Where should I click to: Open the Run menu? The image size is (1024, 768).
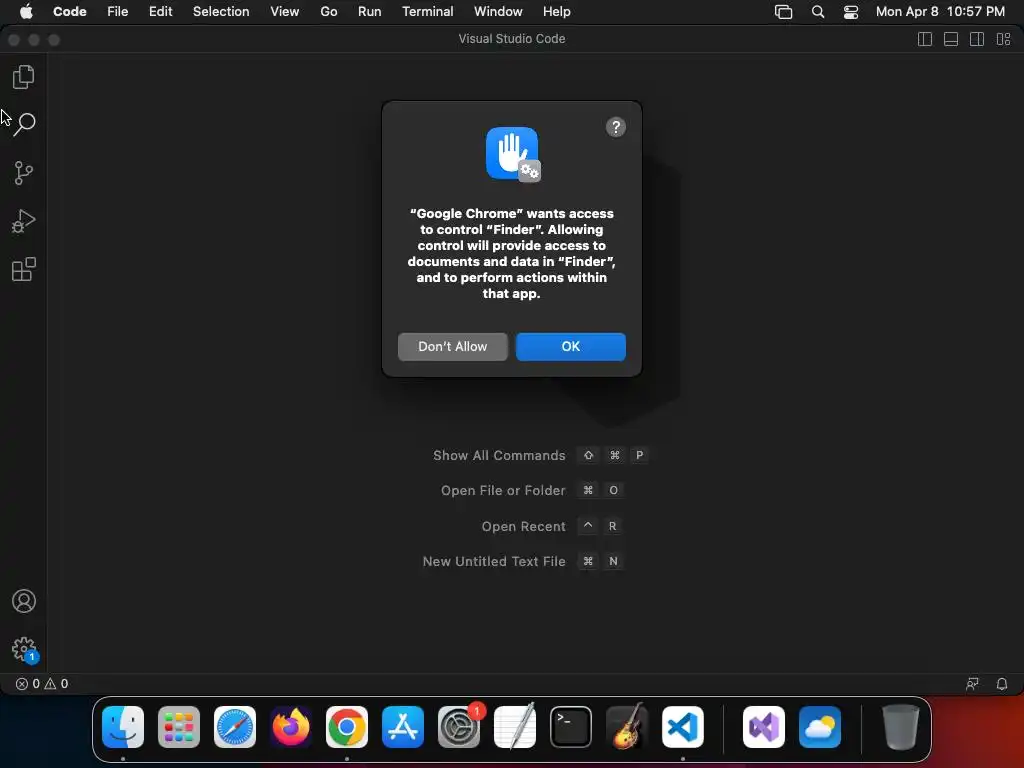click(x=370, y=12)
